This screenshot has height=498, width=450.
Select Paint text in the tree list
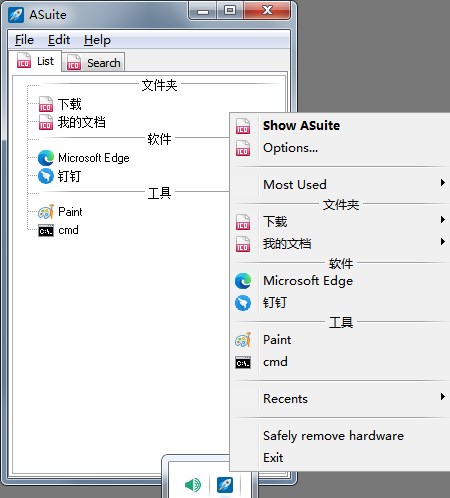(70, 212)
